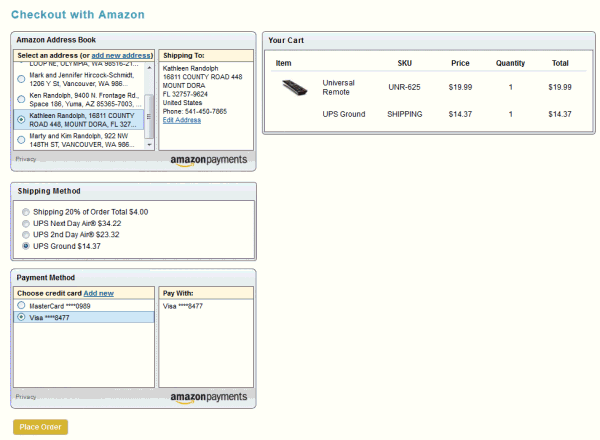
Task: Click address list scrollbar down arrow
Action: 149,145
